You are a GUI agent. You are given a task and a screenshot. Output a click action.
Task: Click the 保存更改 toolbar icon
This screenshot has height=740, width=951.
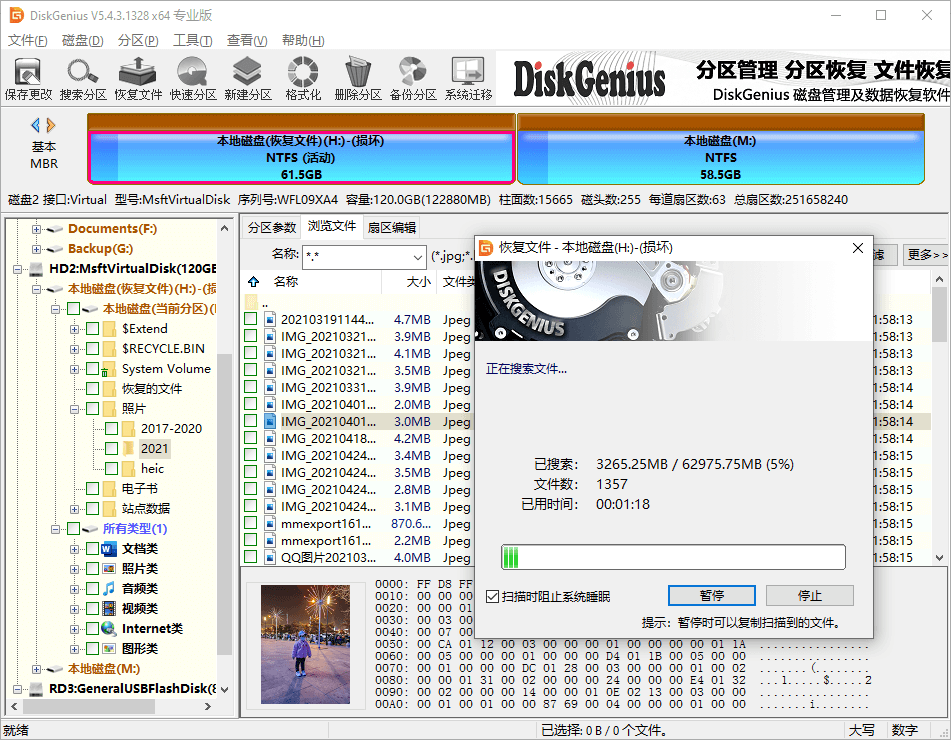28,78
